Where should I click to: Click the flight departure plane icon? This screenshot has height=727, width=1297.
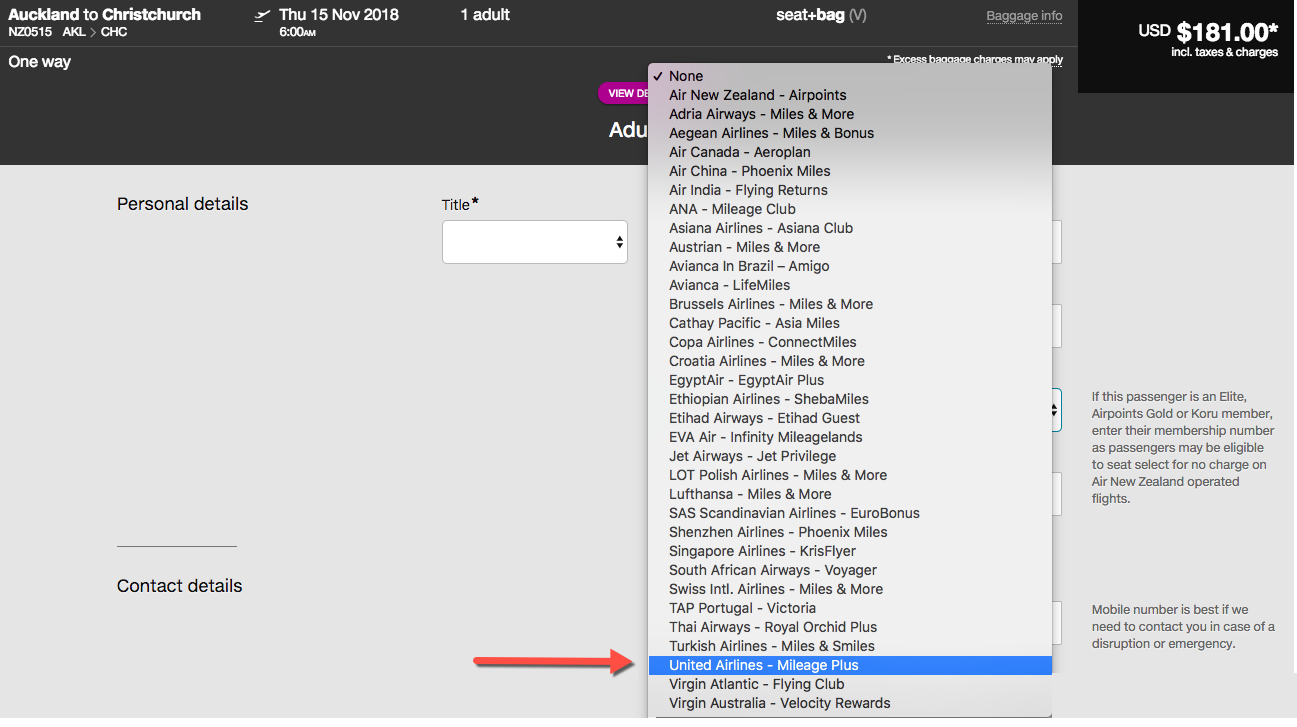coord(262,15)
